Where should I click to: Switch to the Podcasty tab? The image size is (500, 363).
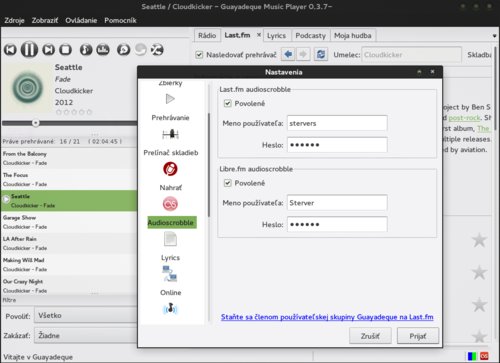311,36
